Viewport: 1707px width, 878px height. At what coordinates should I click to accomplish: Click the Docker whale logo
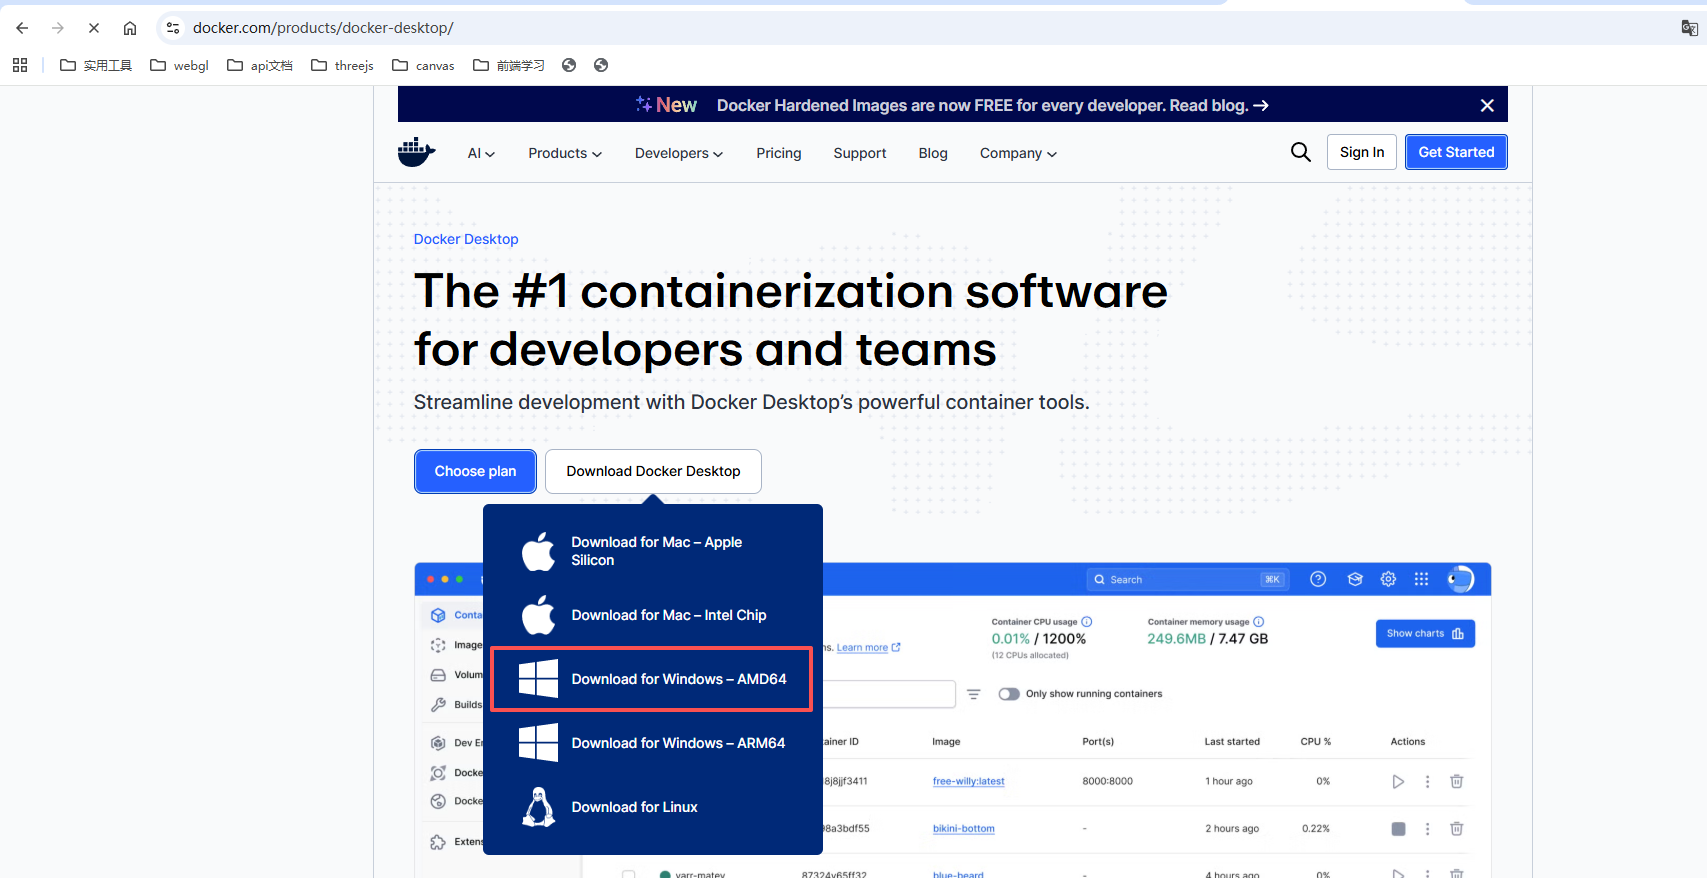coord(416,152)
